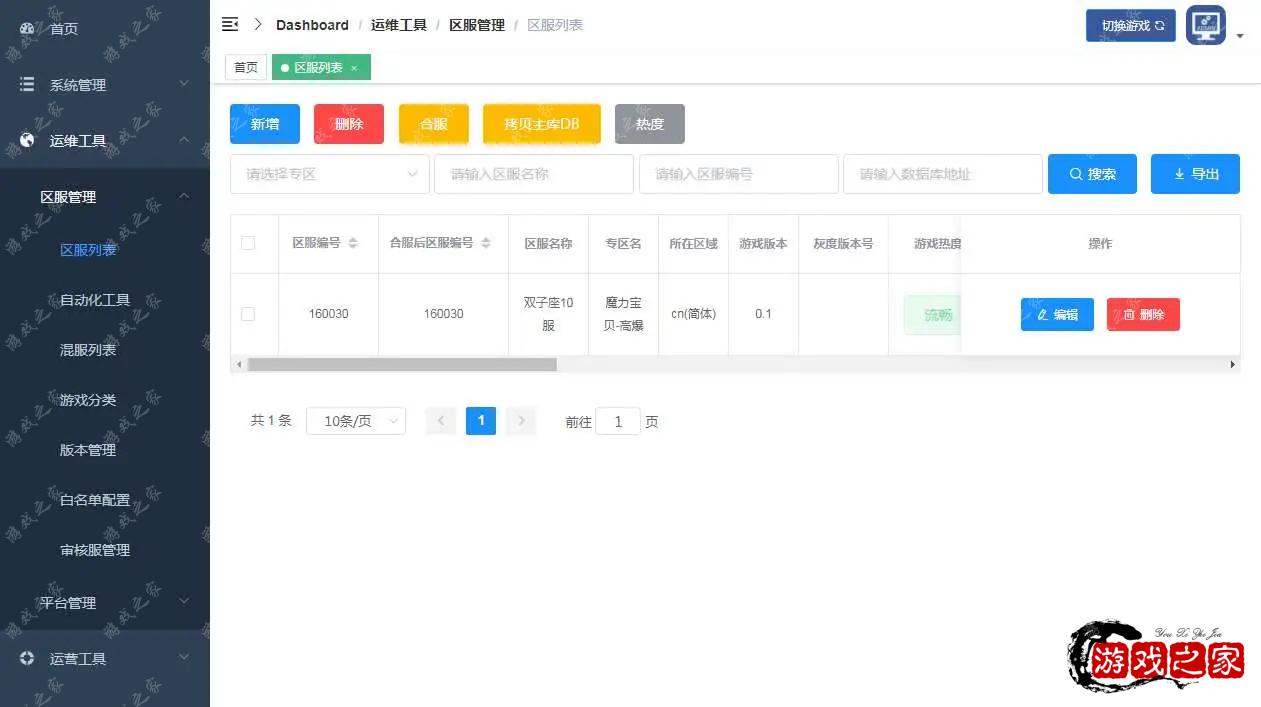Click the user avatar monitor icon
The image size is (1261, 707).
tap(1205, 25)
